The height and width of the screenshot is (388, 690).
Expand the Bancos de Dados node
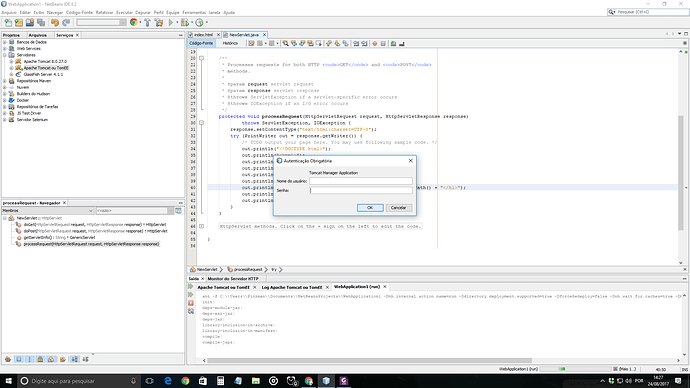click(5, 42)
